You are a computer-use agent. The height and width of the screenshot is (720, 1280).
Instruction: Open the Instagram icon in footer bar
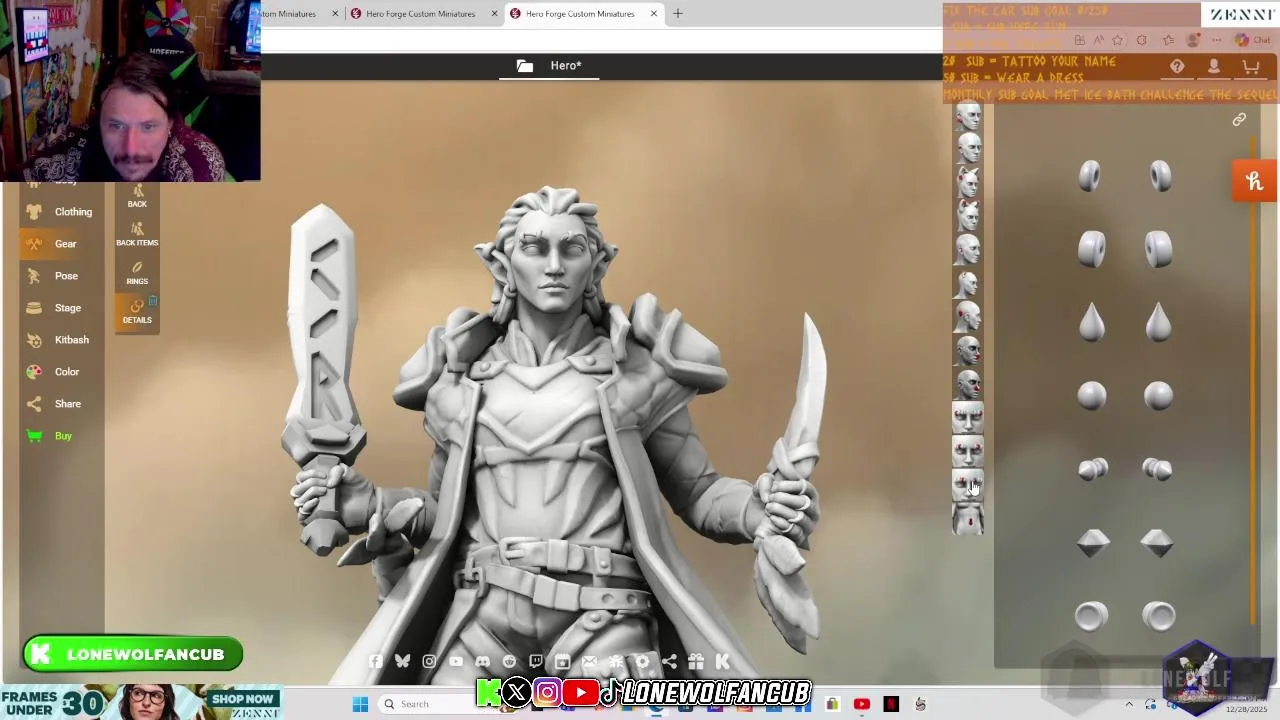[x=429, y=661]
